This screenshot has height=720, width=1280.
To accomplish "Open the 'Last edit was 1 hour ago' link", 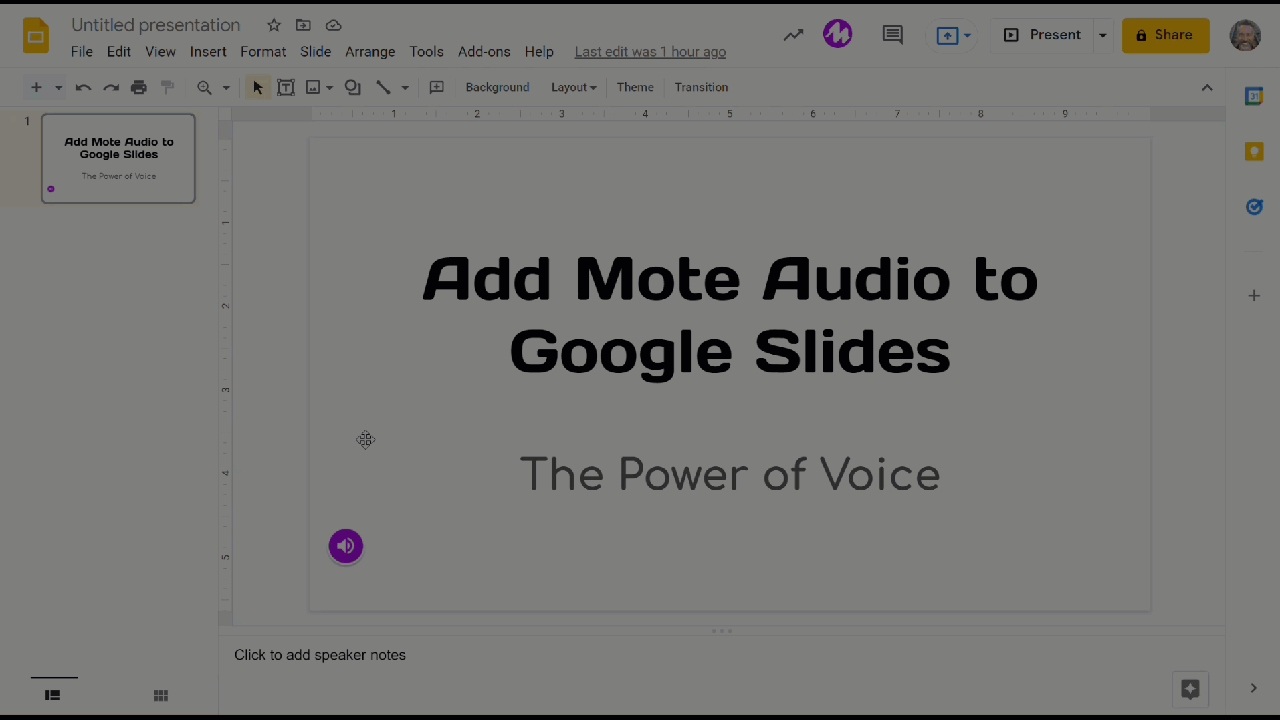I will (x=650, y=52).
